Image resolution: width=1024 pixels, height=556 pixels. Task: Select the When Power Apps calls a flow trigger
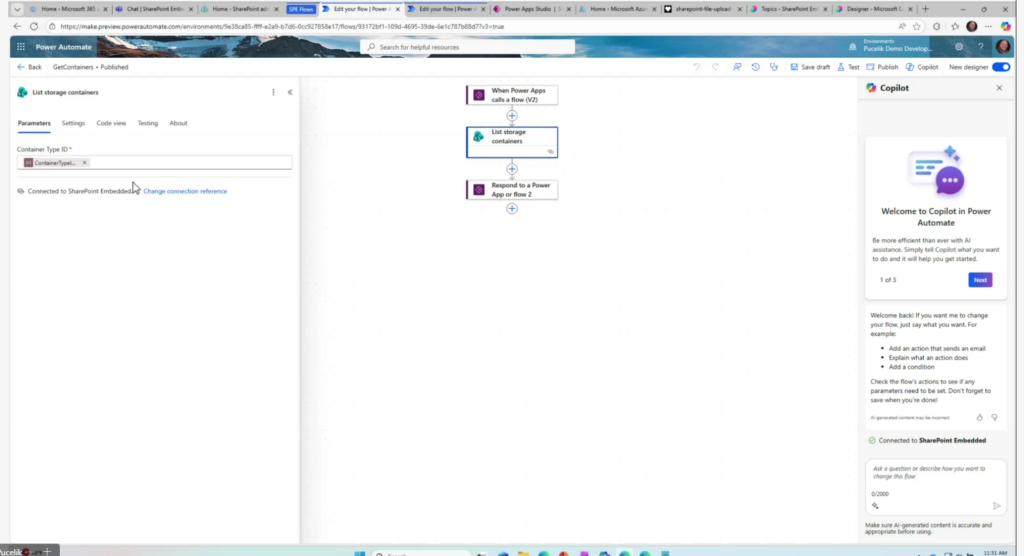(x=512, y=95)
